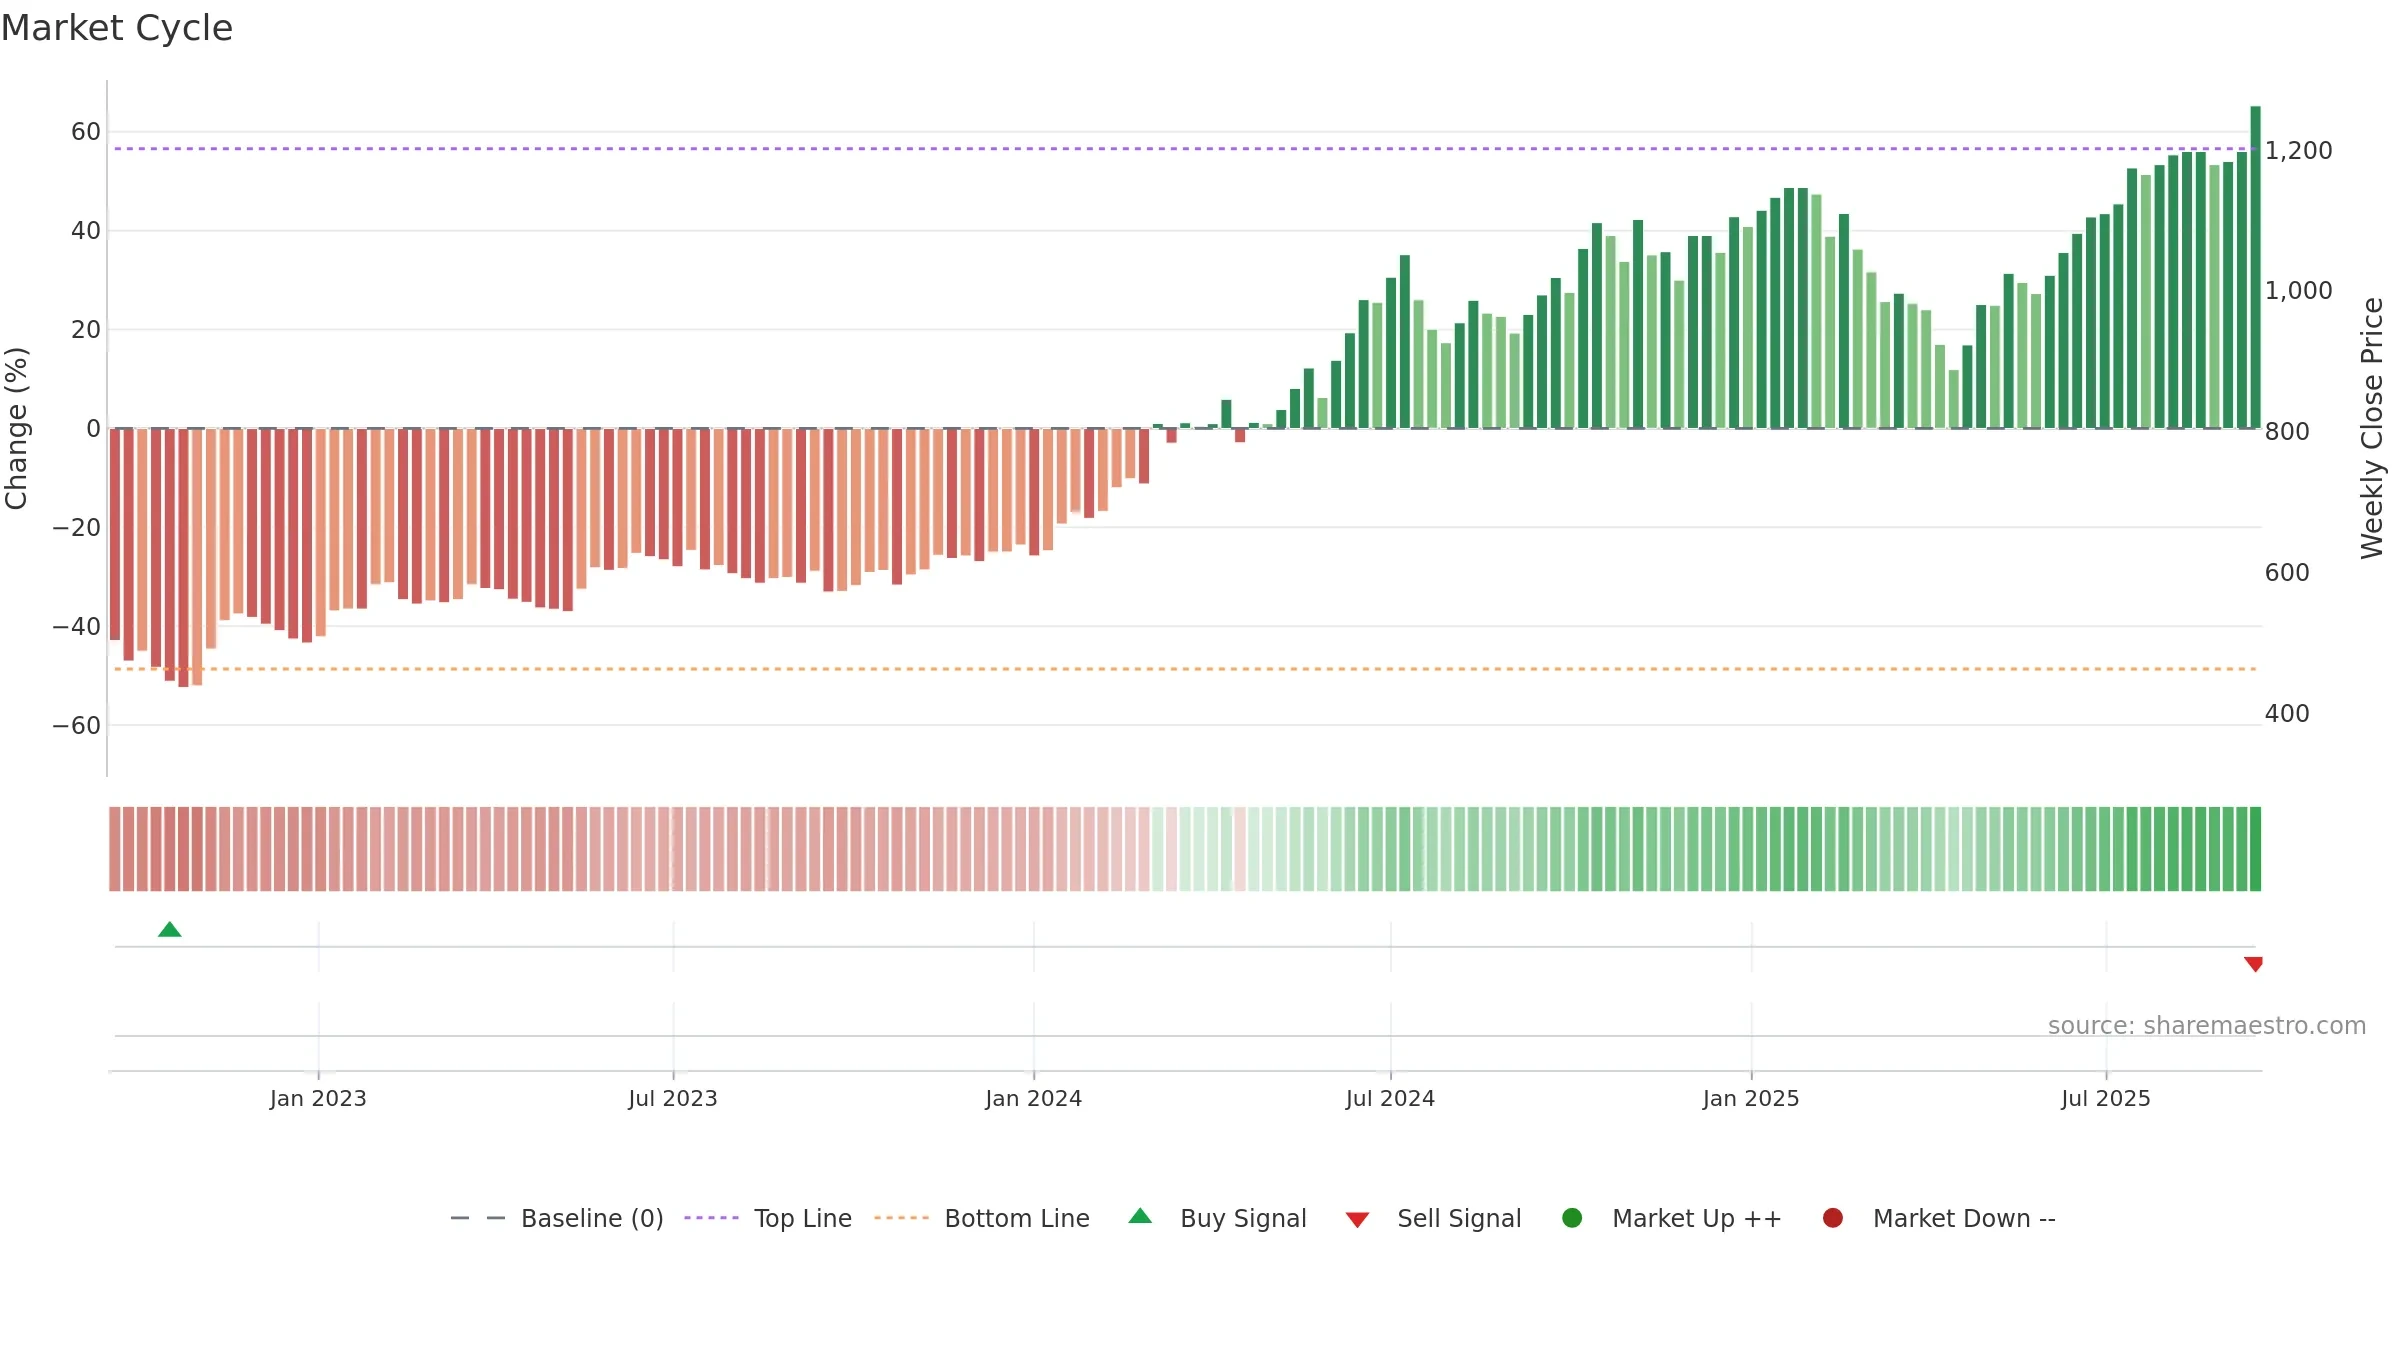Click the dark red circle icon in legend

(x=1833, y=1218)
